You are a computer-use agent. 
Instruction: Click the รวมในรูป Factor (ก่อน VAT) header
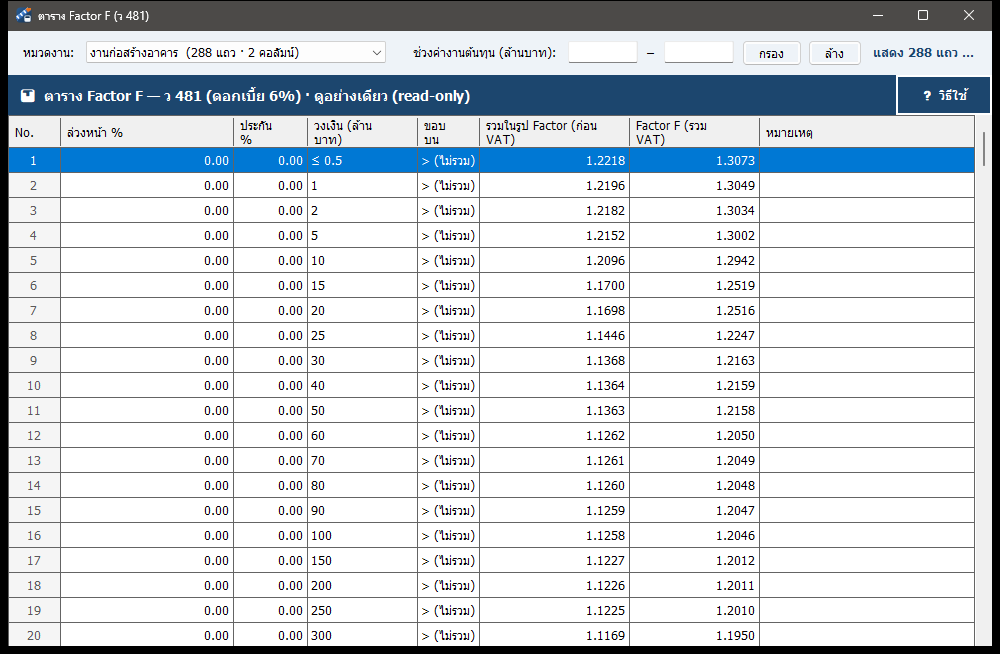(x=554, y=133)
